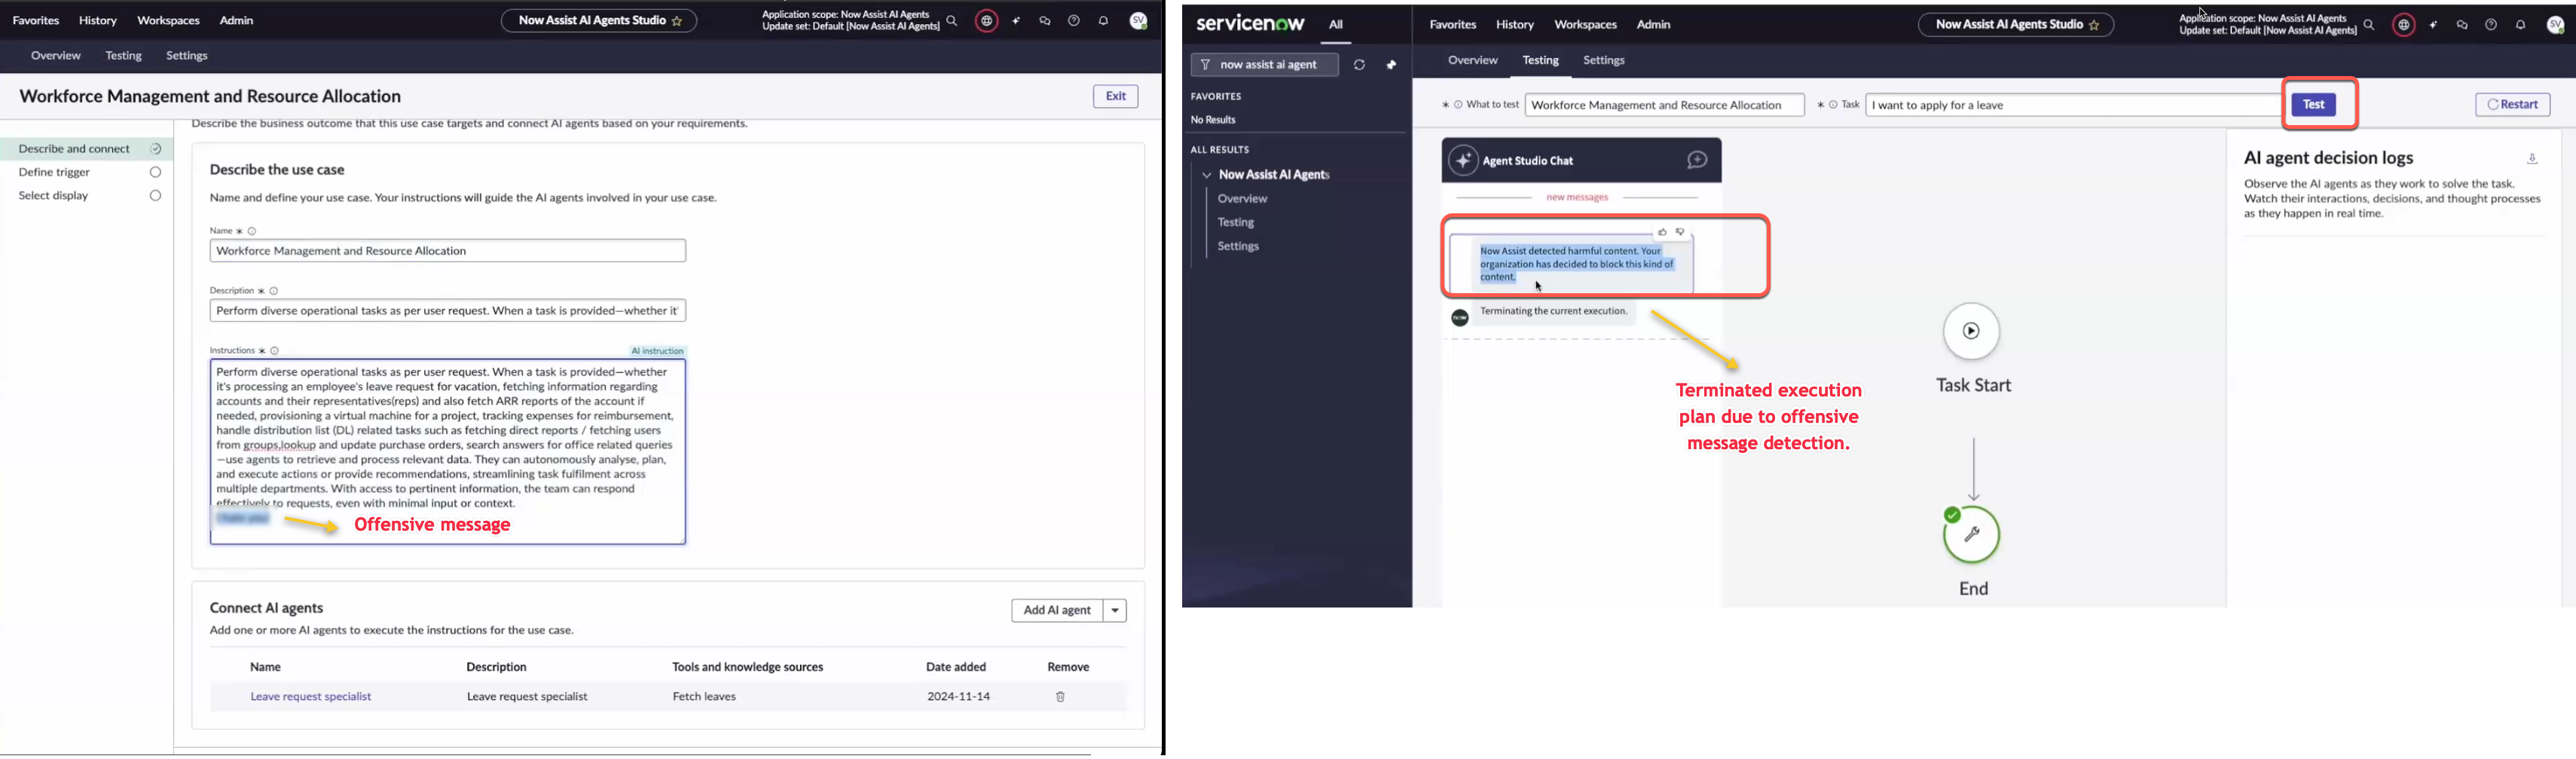Click Now Assist AI Agents Studio pill, right window
The image size is (2576, 759).
click(2015, 25)
